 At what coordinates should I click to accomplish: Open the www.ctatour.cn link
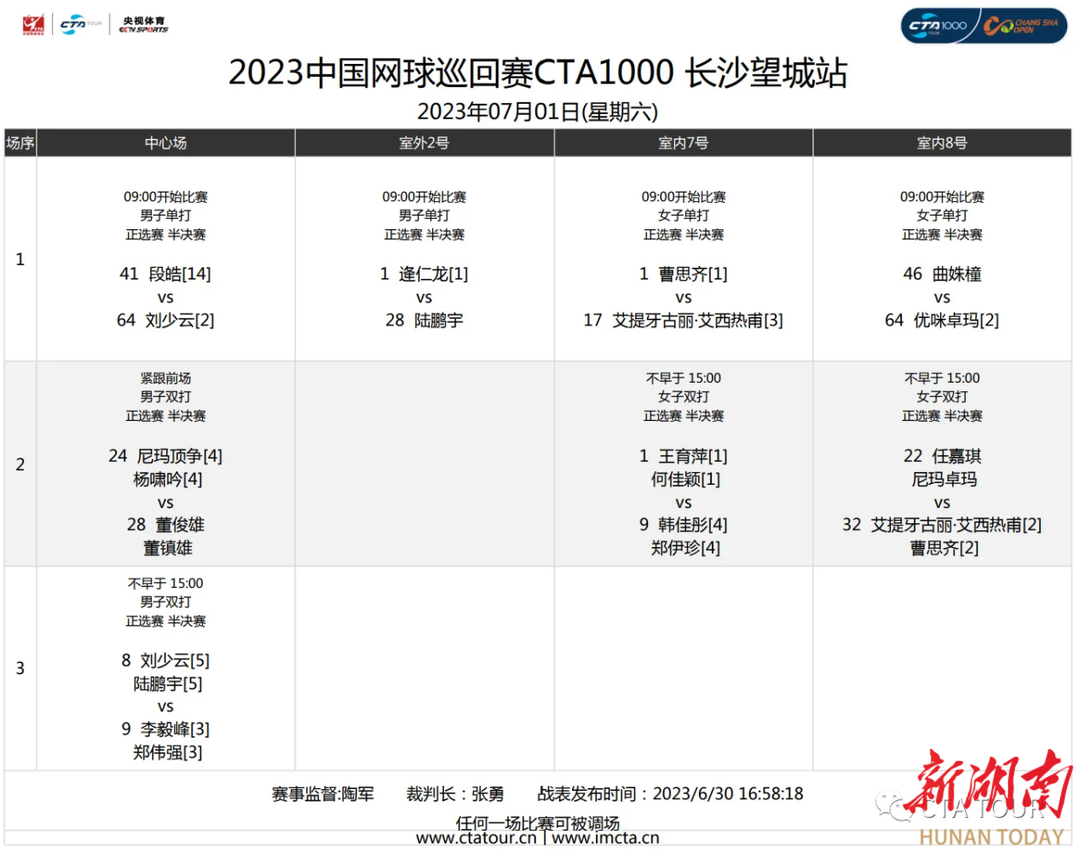click(477, 839)
